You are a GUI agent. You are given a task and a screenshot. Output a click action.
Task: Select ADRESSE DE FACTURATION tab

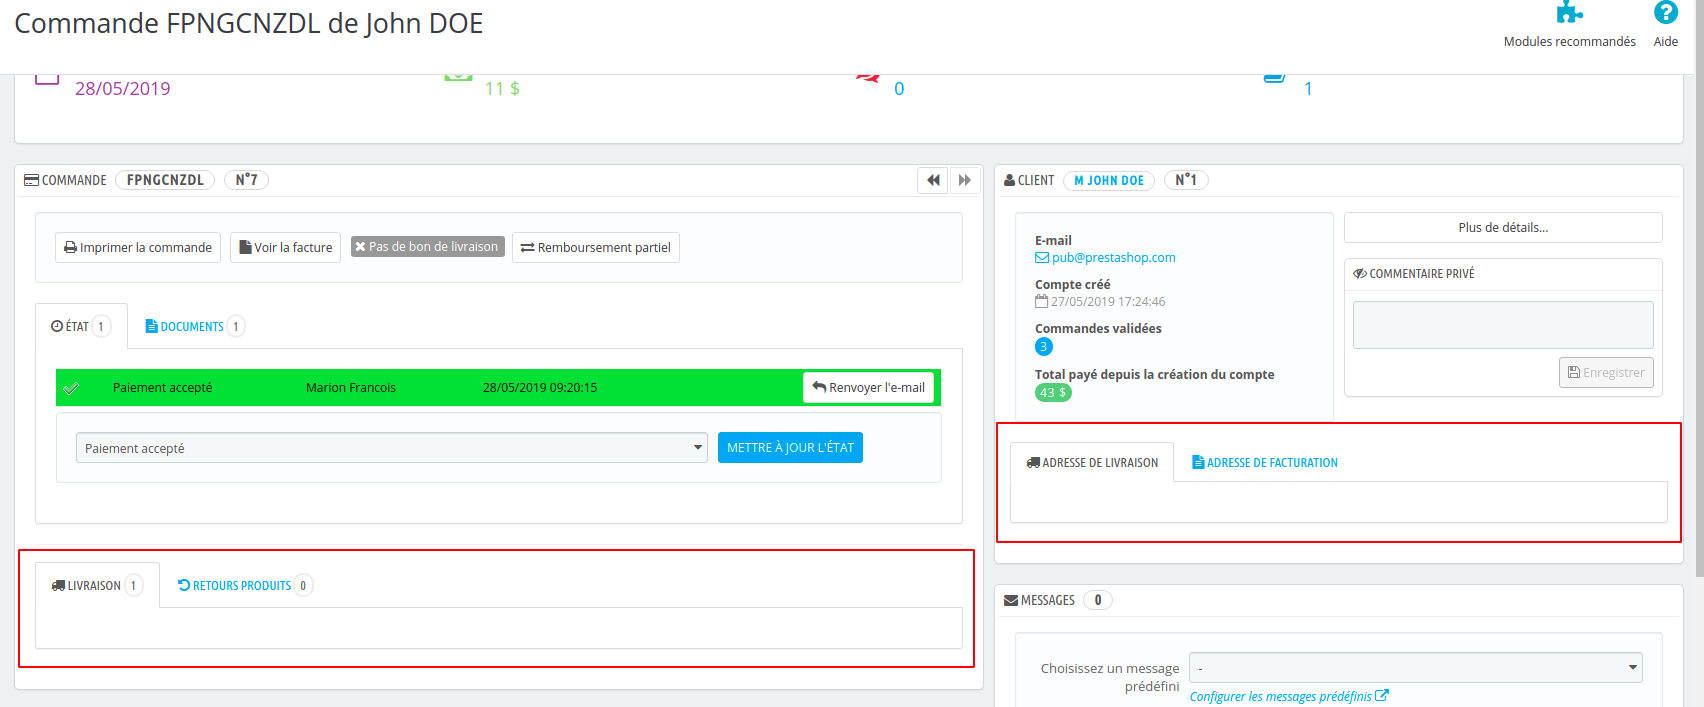click(x=1265, y=462)
